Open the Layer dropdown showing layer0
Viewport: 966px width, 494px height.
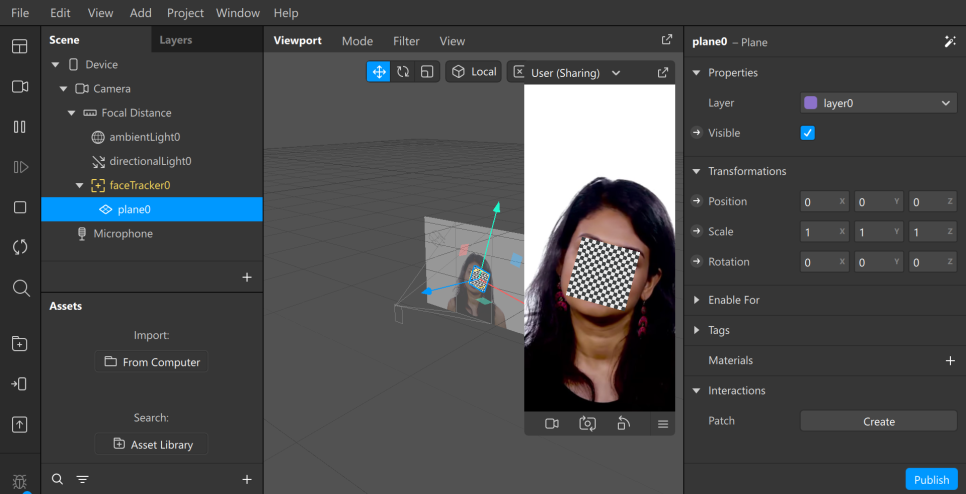879,103
